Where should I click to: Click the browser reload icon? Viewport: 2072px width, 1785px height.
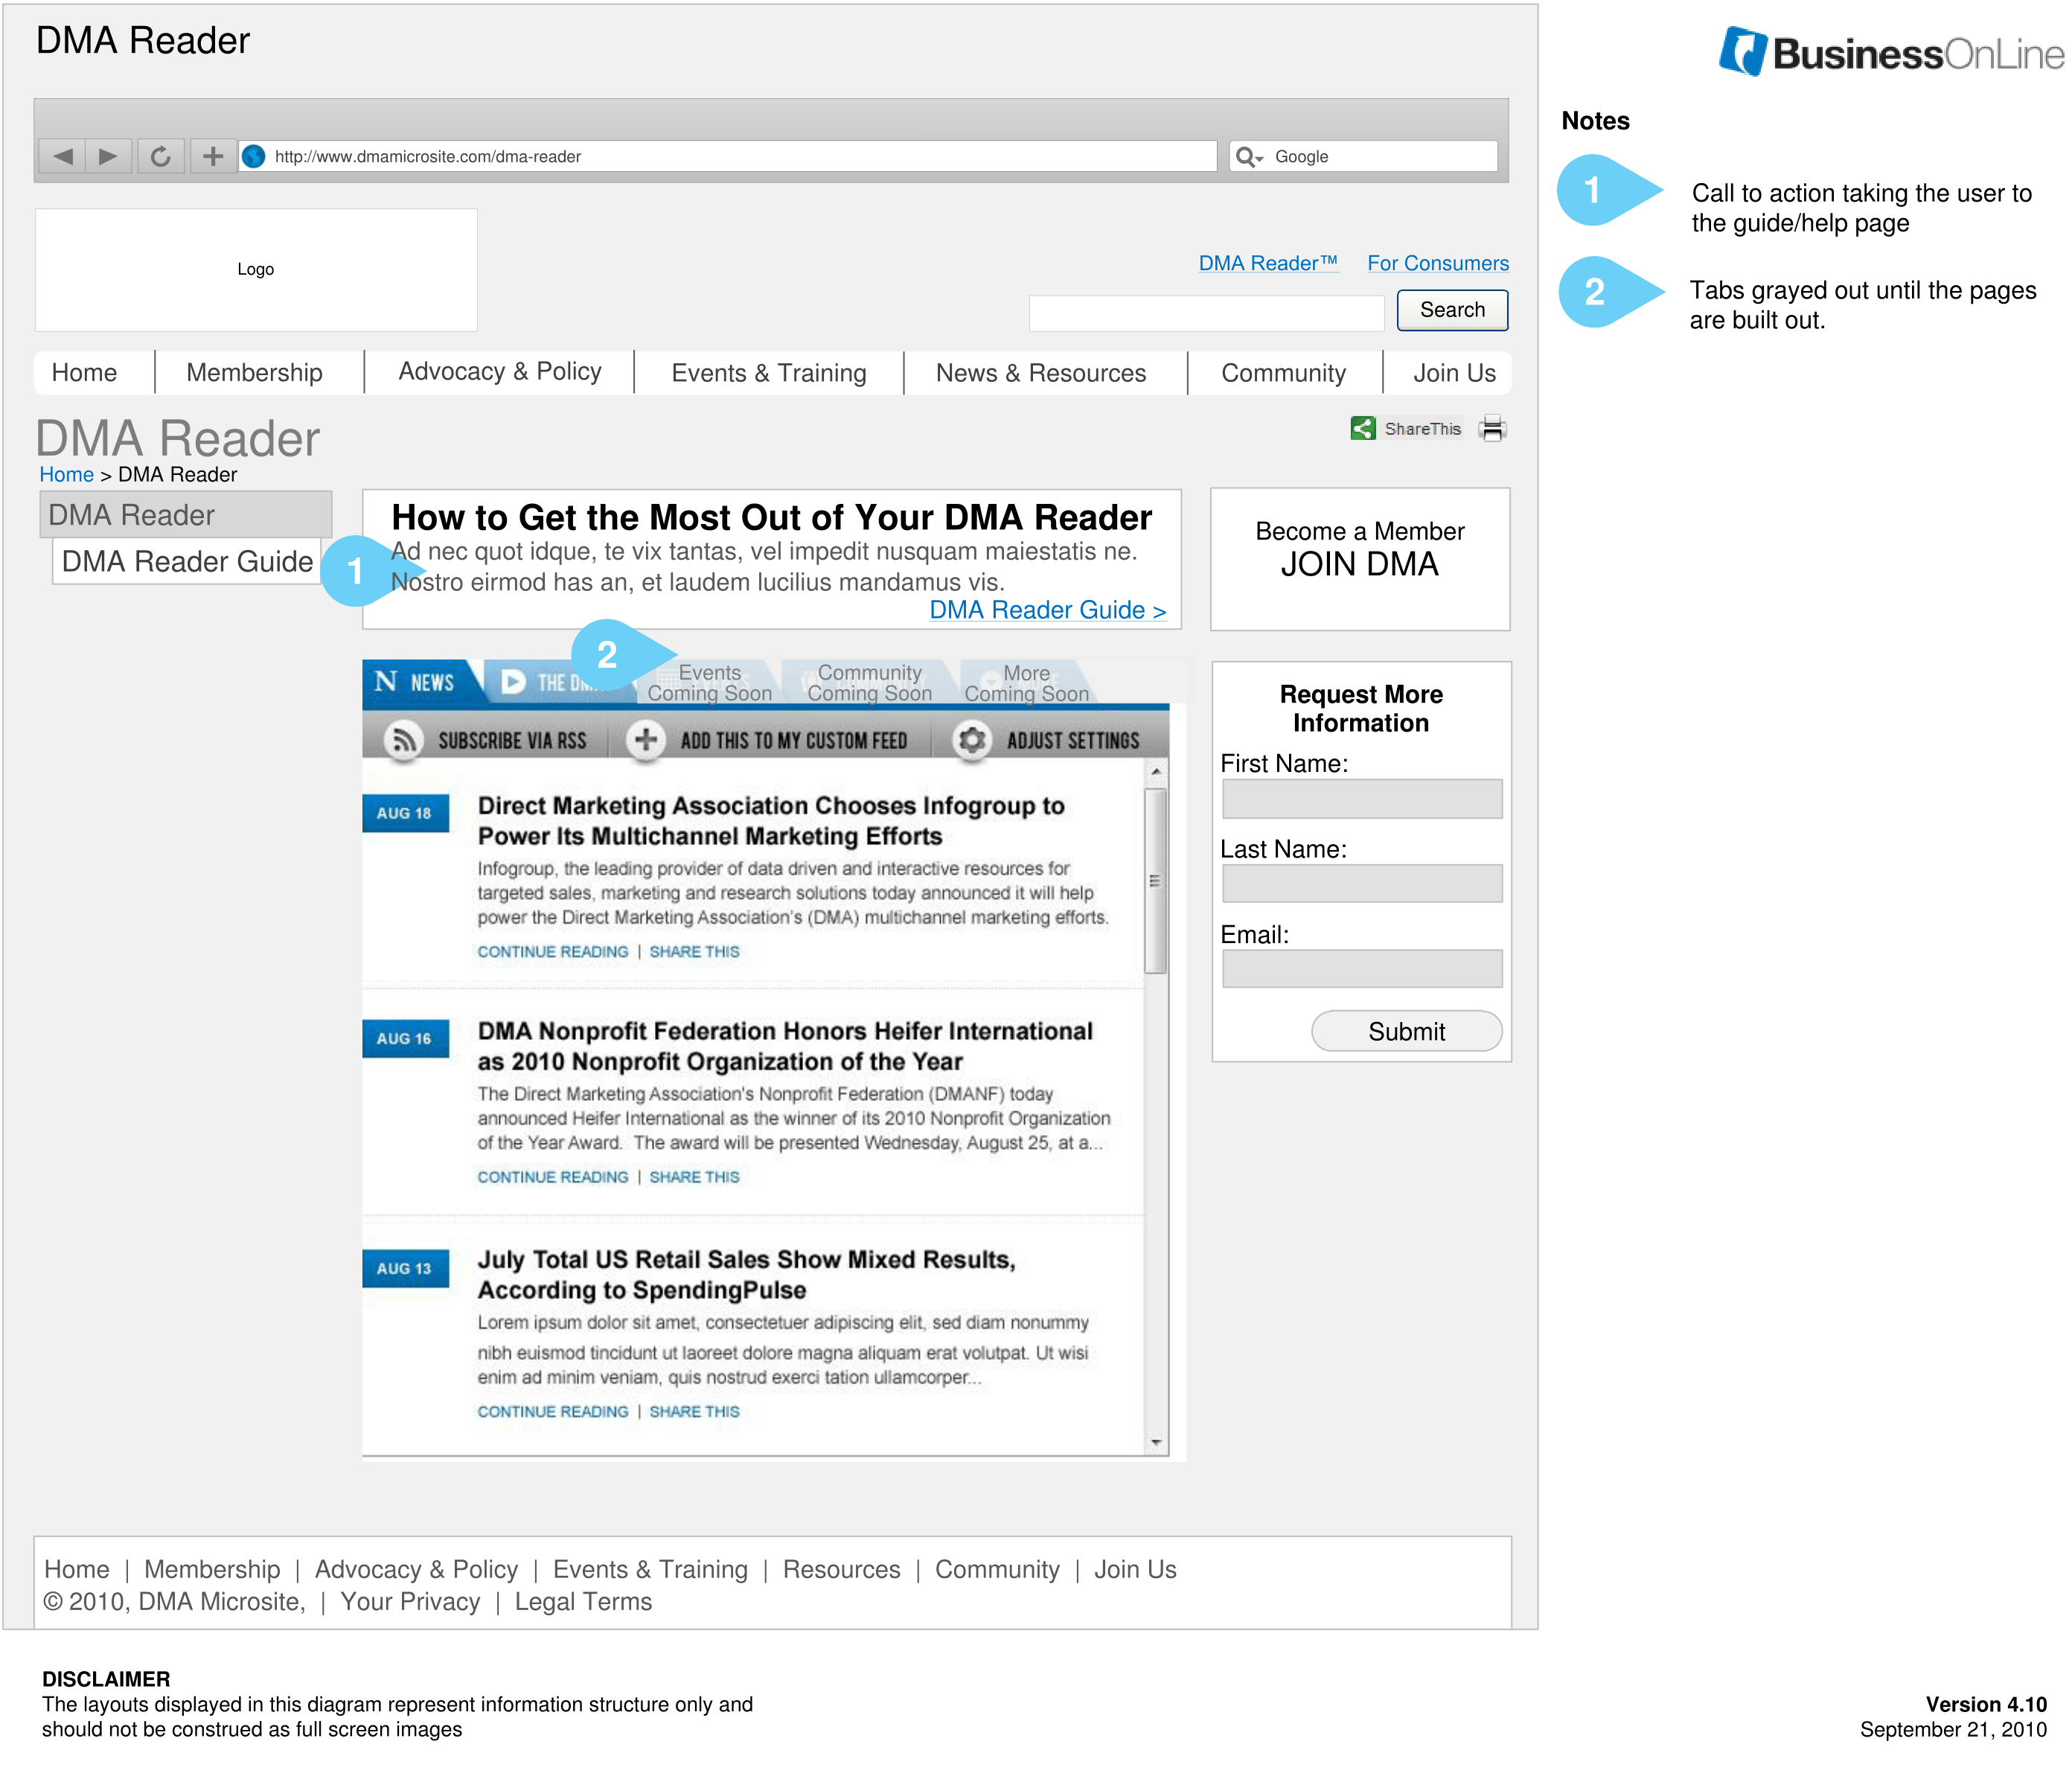(x=160, y=156)
